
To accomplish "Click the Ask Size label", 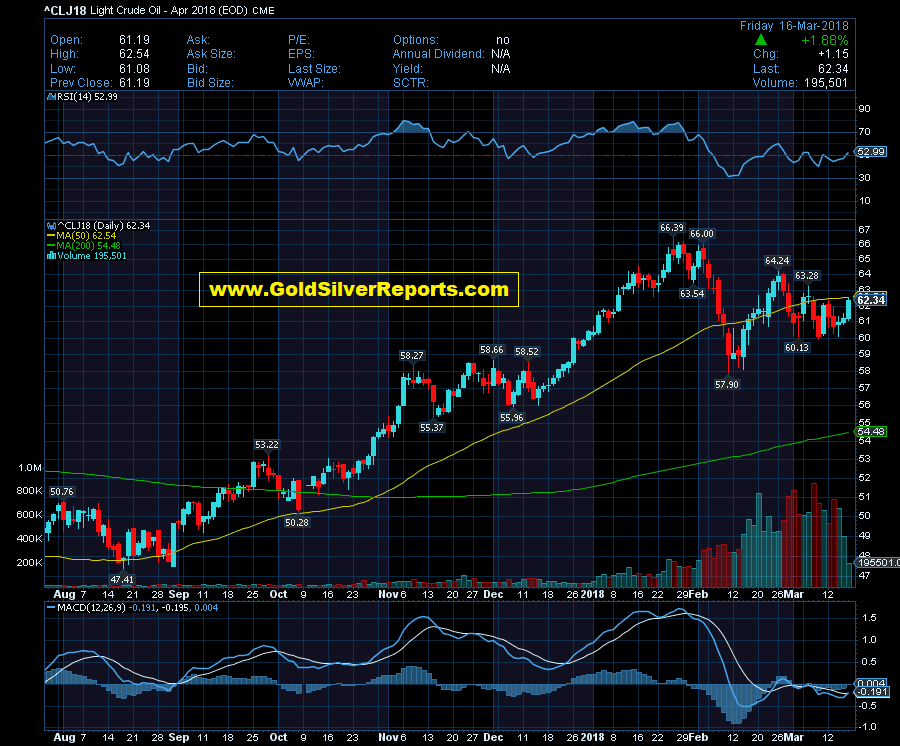I will point(211,54).
